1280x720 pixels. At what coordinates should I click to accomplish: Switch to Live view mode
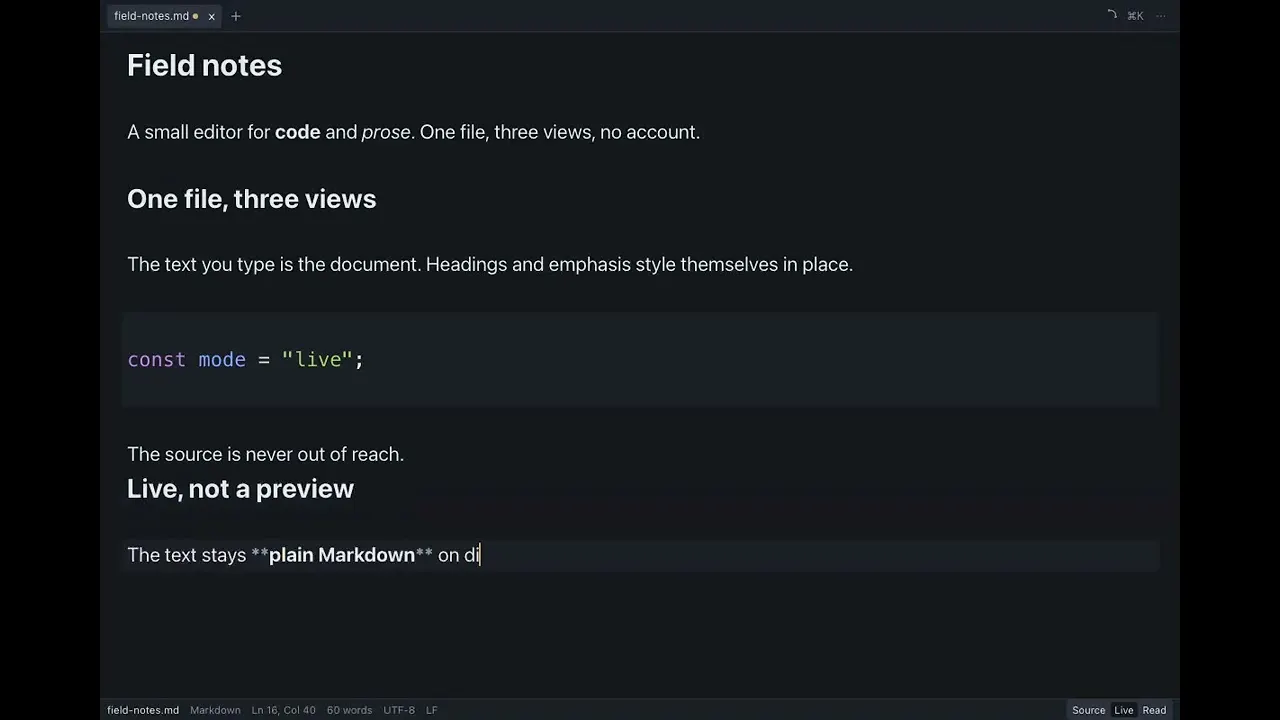point(1124,710)
